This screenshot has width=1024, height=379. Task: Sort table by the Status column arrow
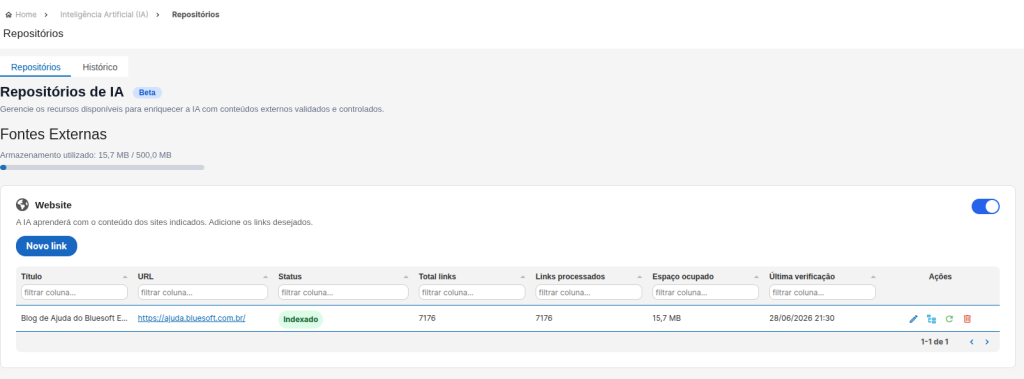point(406,277)
